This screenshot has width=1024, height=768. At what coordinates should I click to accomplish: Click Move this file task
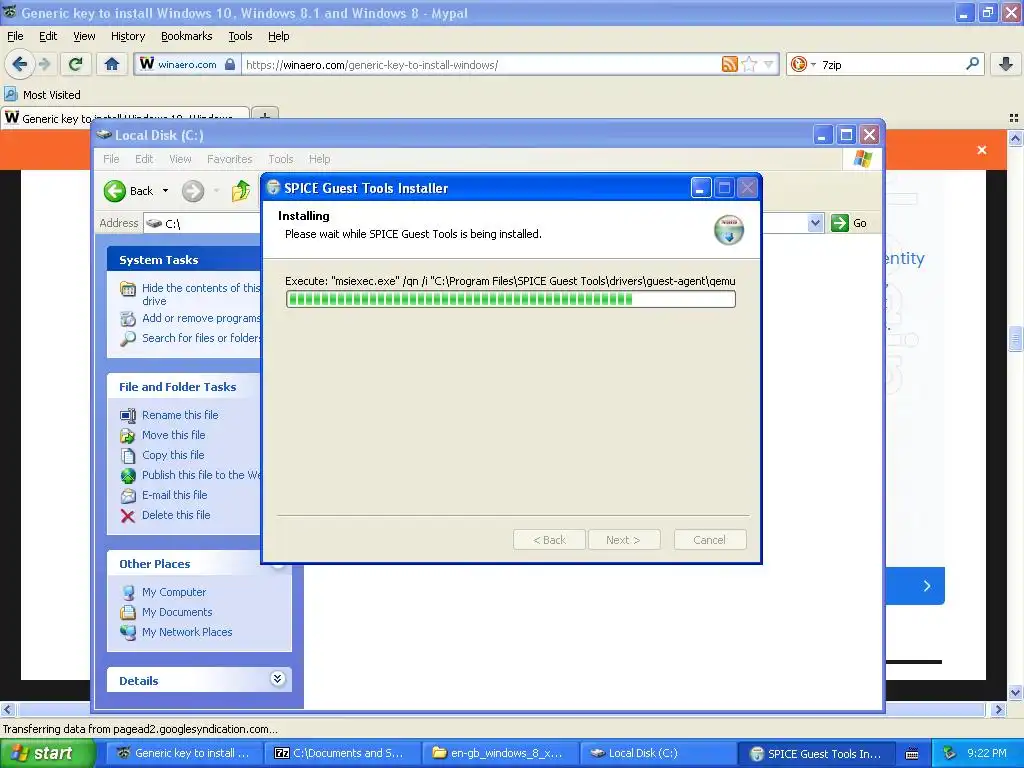click(174, 435)
